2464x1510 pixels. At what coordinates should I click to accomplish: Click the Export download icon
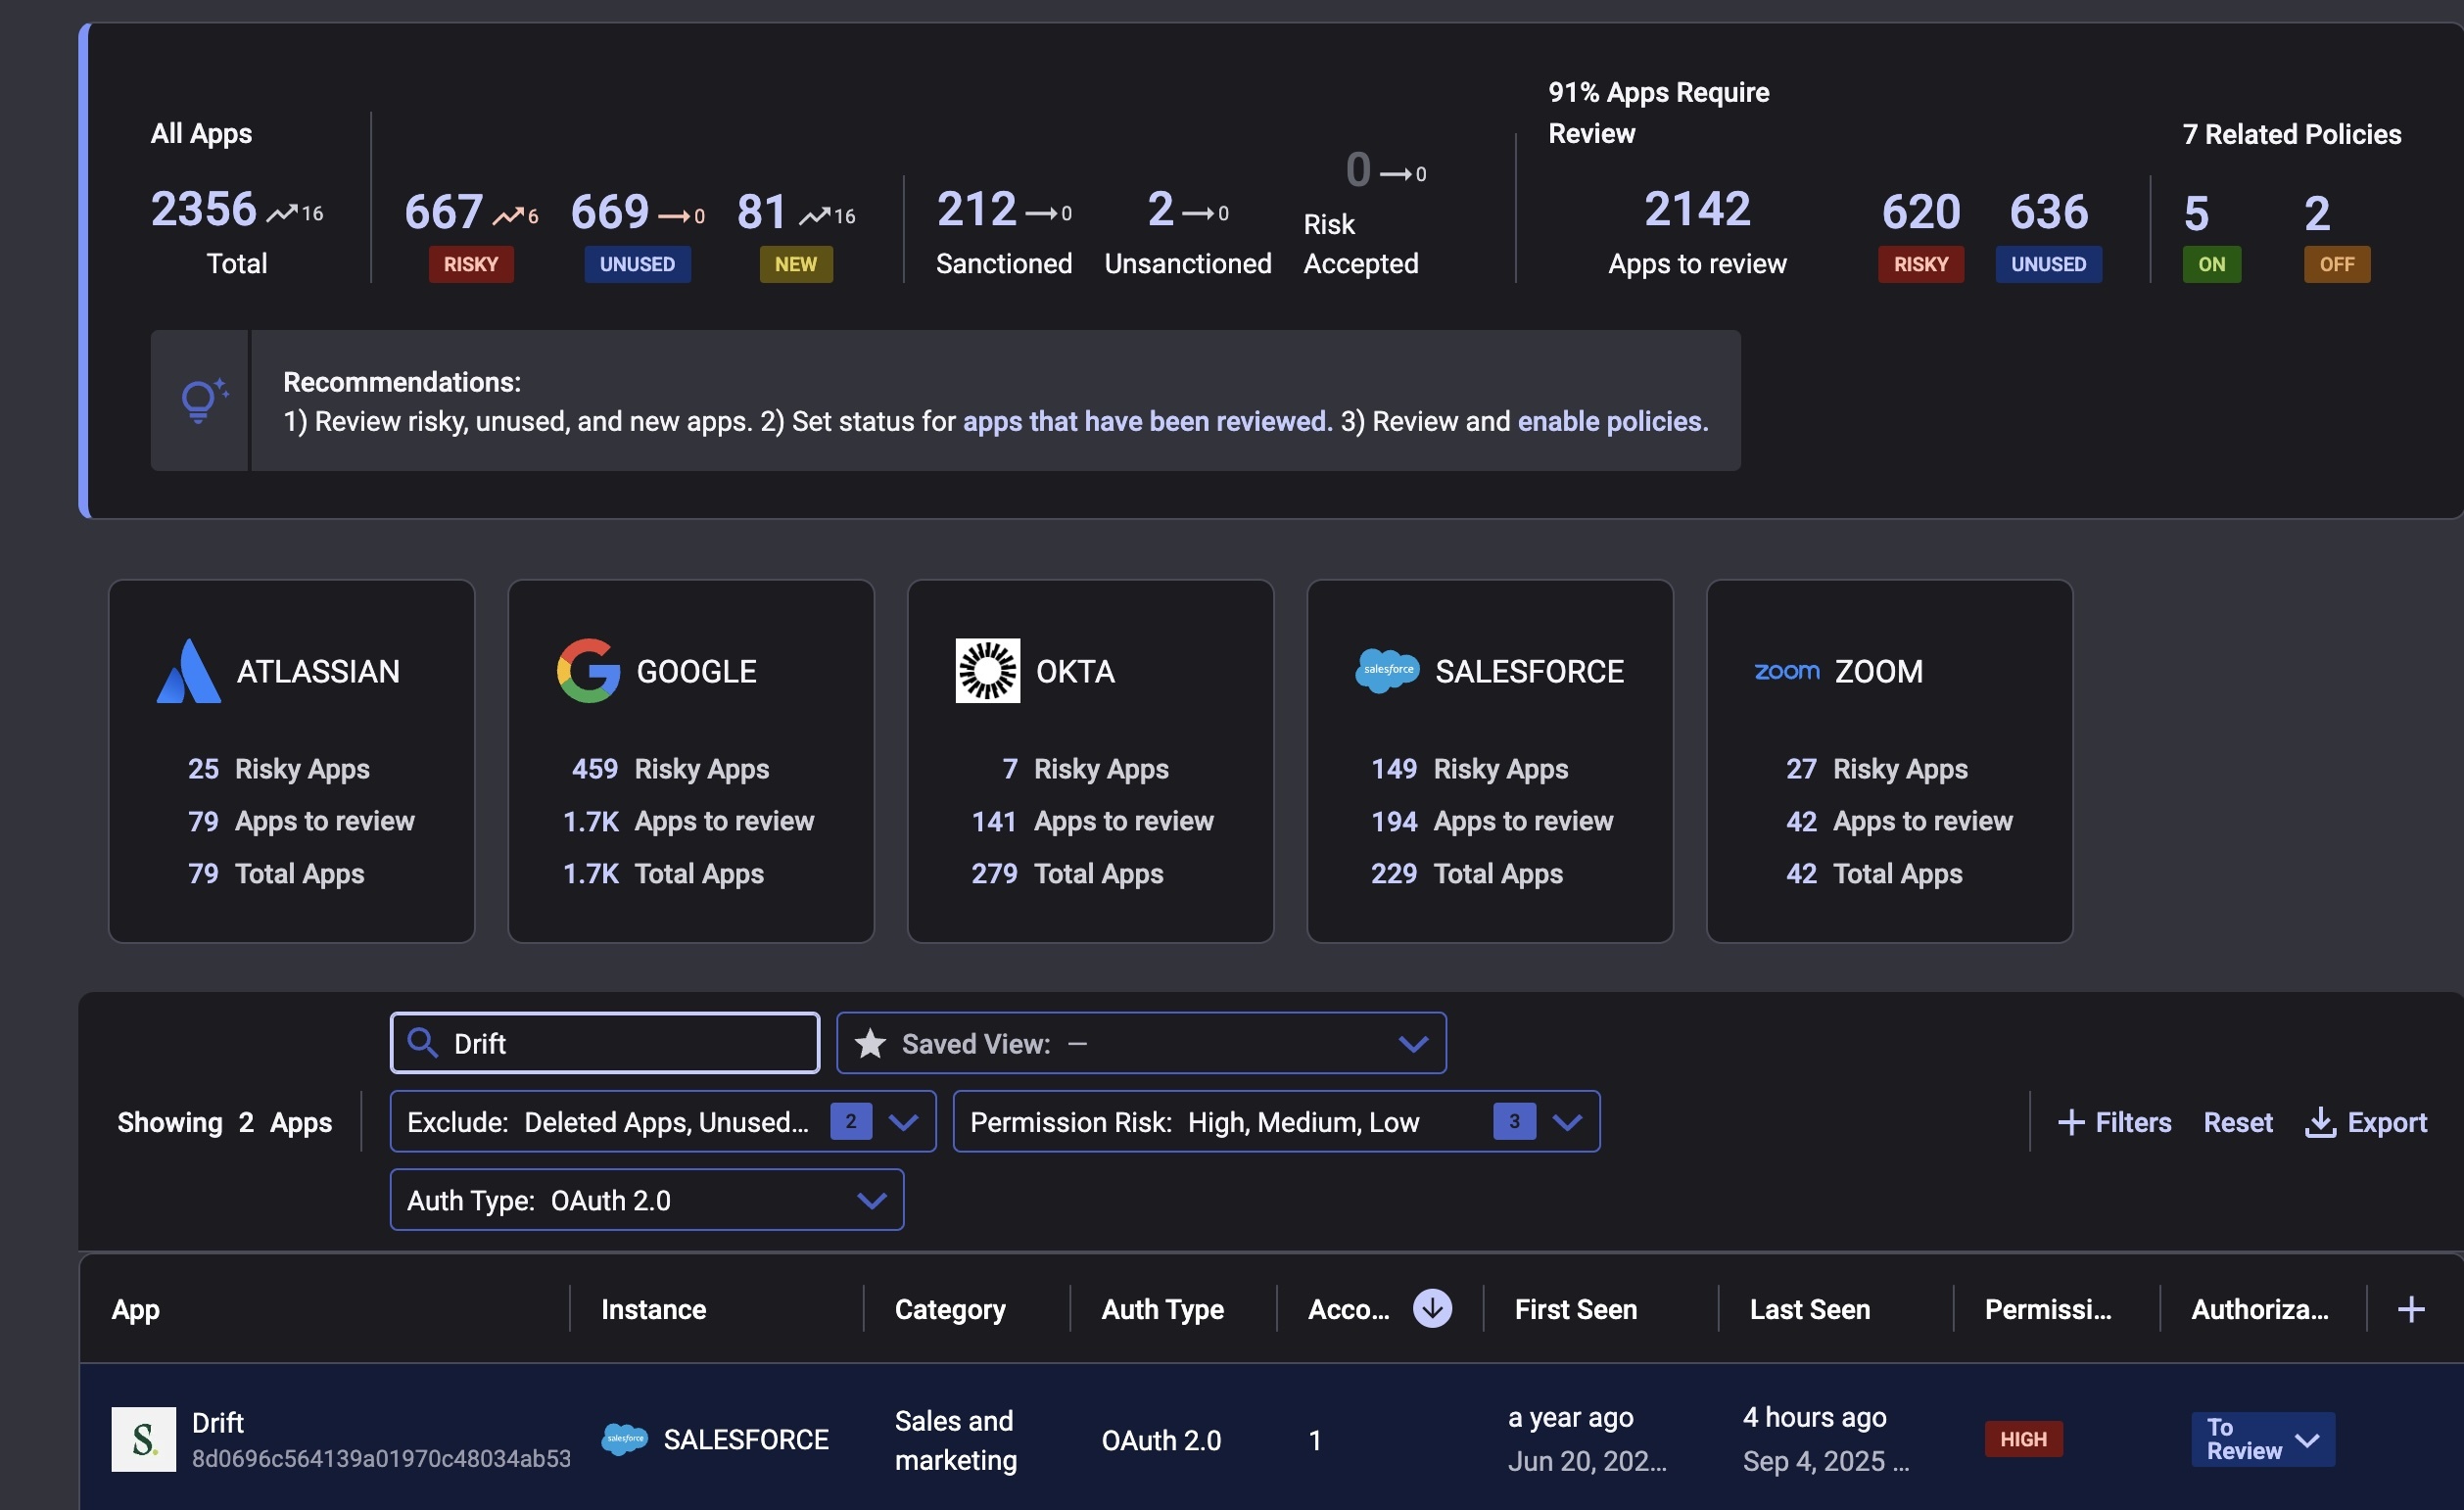[2320, 1122]
